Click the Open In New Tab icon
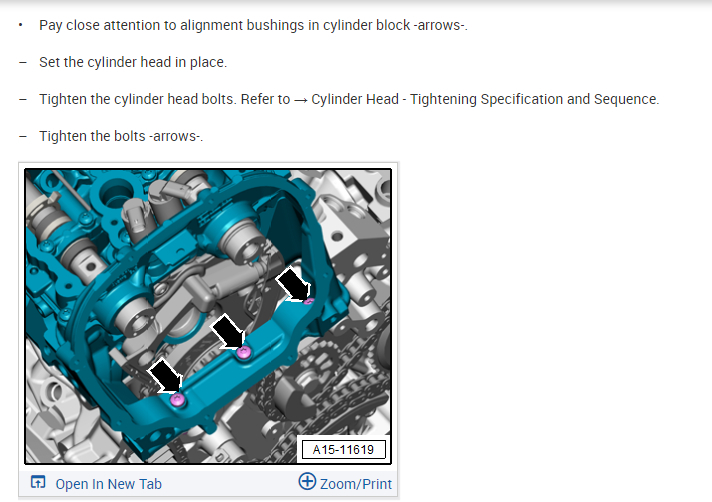The width and height of the screenshot is (712, 502). click(x=38, y=482)
